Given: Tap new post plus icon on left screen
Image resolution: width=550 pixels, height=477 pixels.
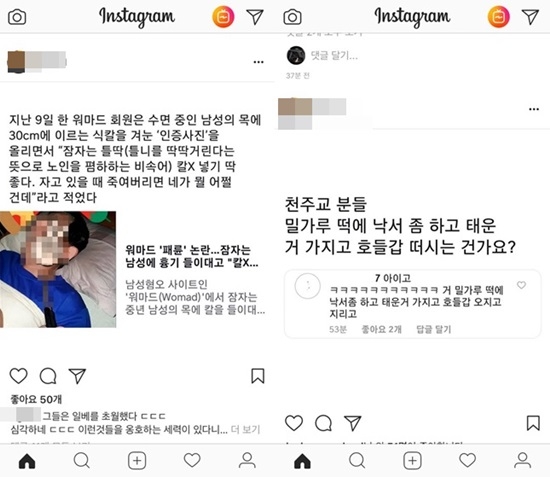Looking at the screenshot, I should point(137,461).
